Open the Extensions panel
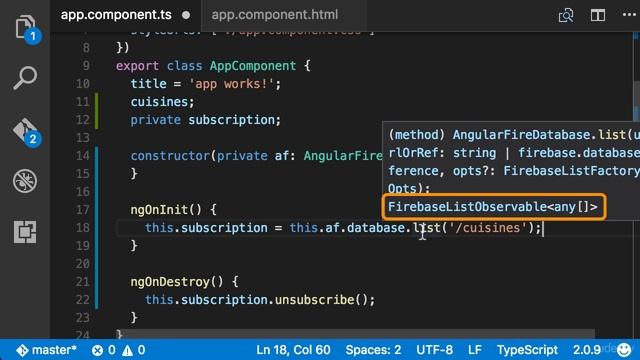 click(x=25, y=232)
